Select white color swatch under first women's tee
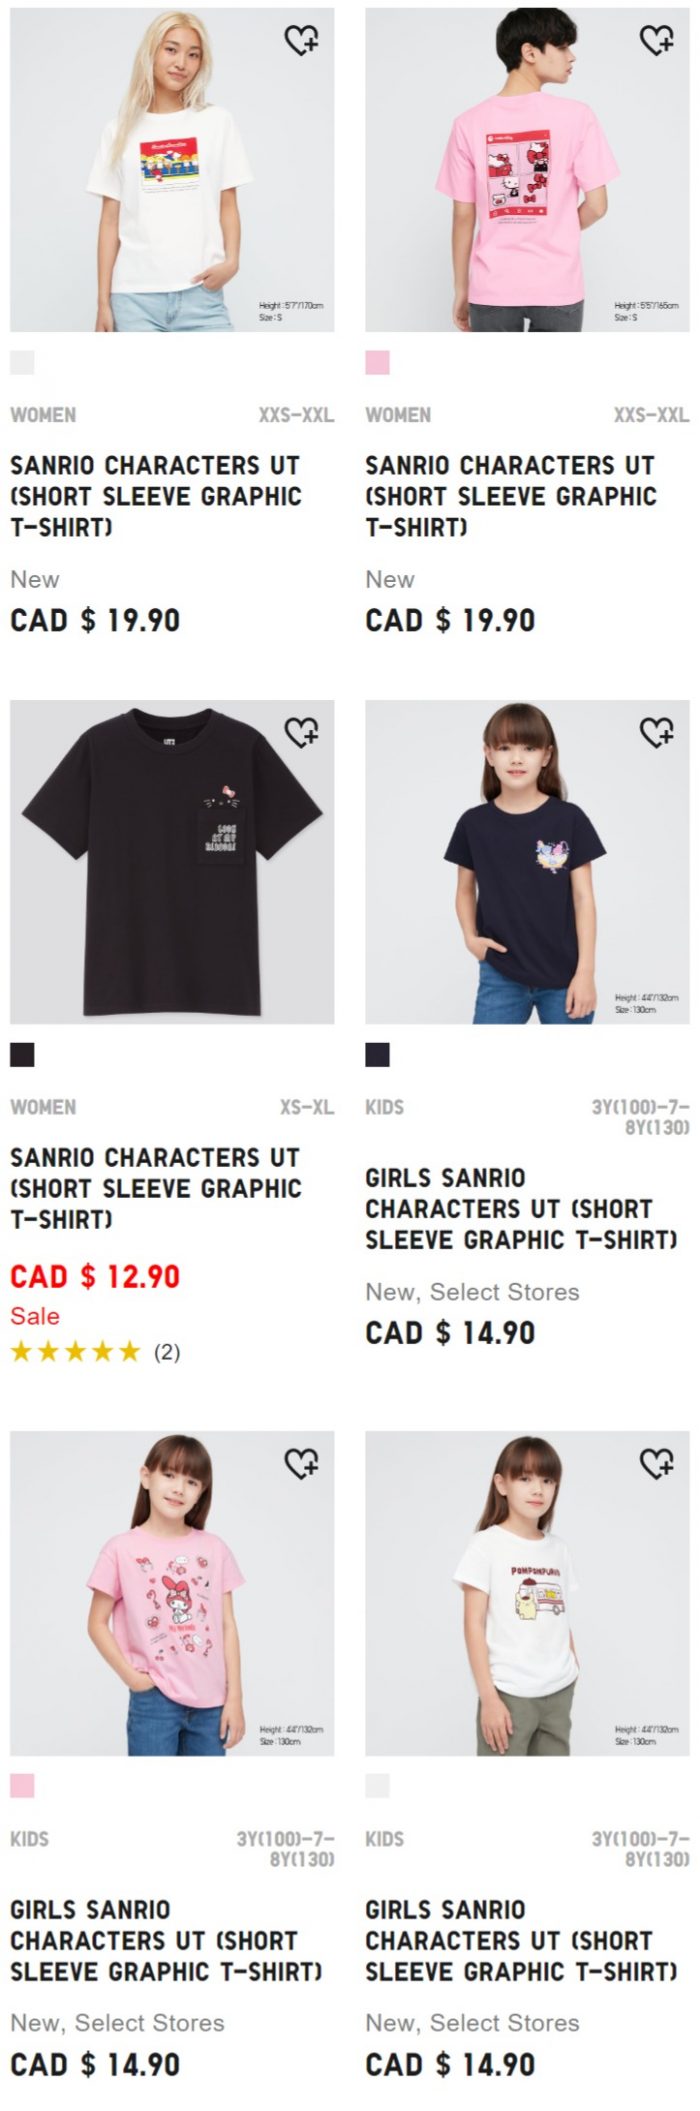 [22, 362]
